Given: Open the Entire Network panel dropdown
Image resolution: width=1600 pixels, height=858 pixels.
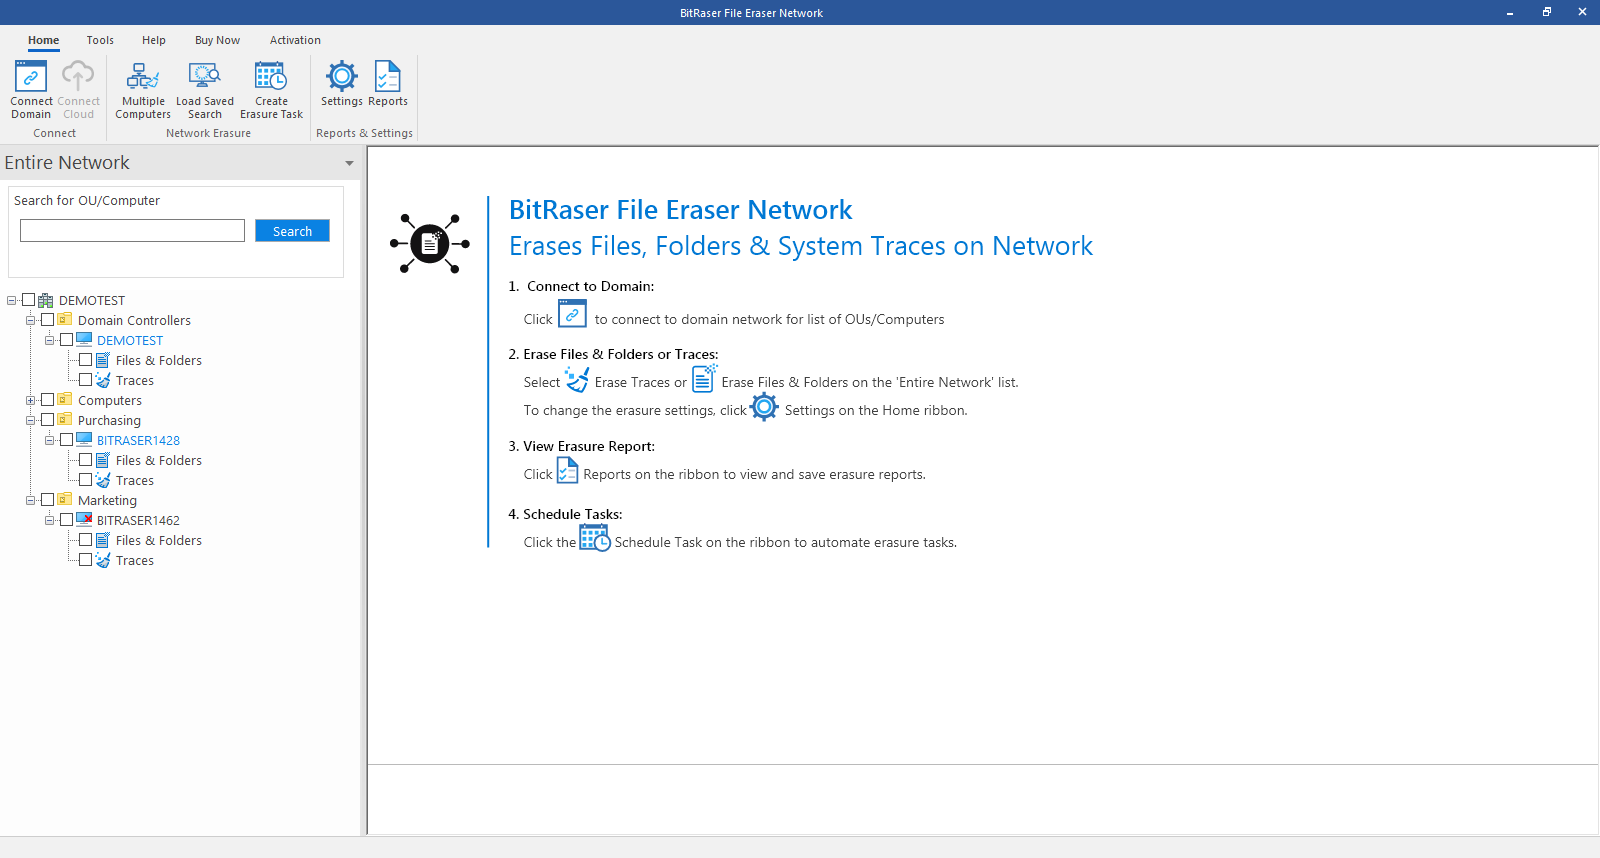Looking at the screenshot, I should (x=349, y=163).
